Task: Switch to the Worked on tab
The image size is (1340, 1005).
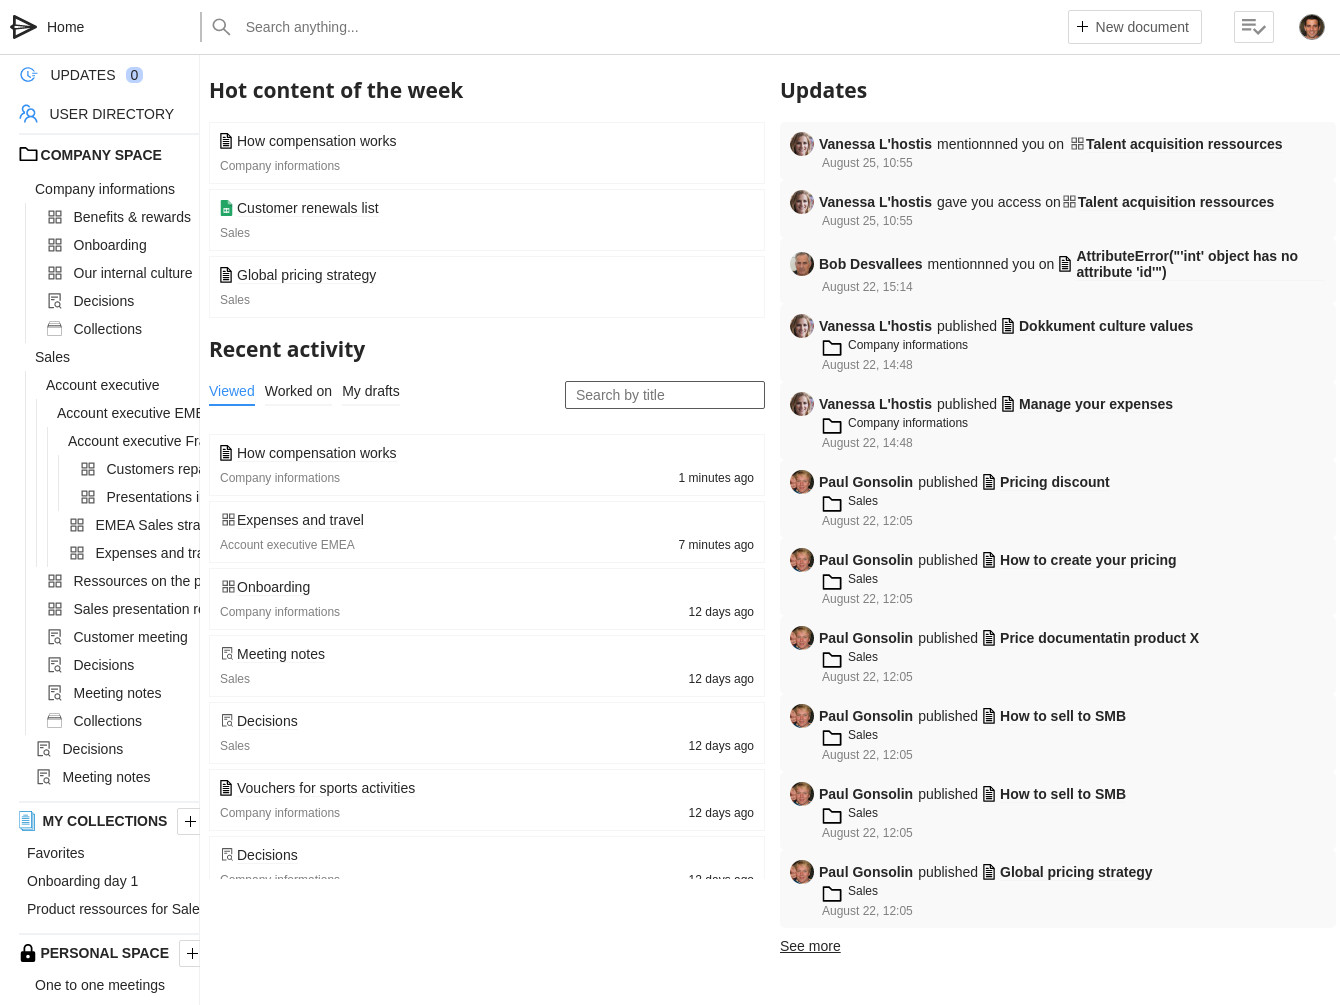Action: [x=298, y=391]
